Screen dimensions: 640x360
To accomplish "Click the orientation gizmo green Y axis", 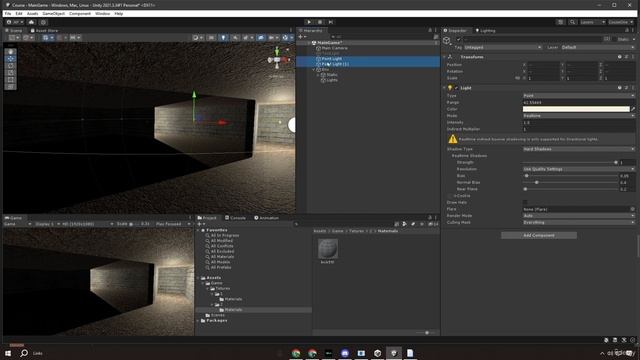I will tap(277, 51).
